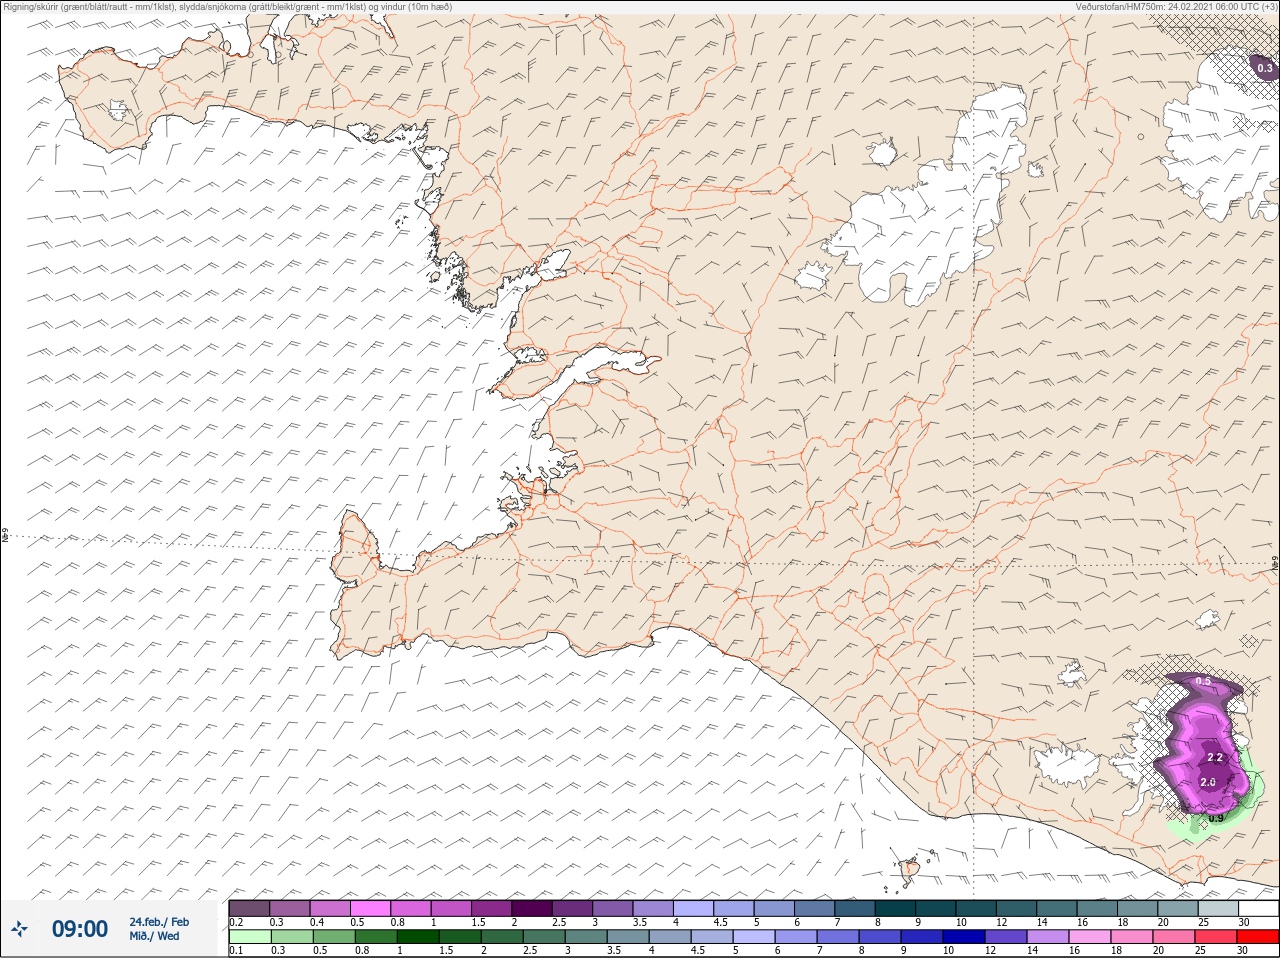The width and height of the screenshot is (1280, 958).
Task: Click the 0.9 value in the green rain area
Action: tap(1216, 818)
